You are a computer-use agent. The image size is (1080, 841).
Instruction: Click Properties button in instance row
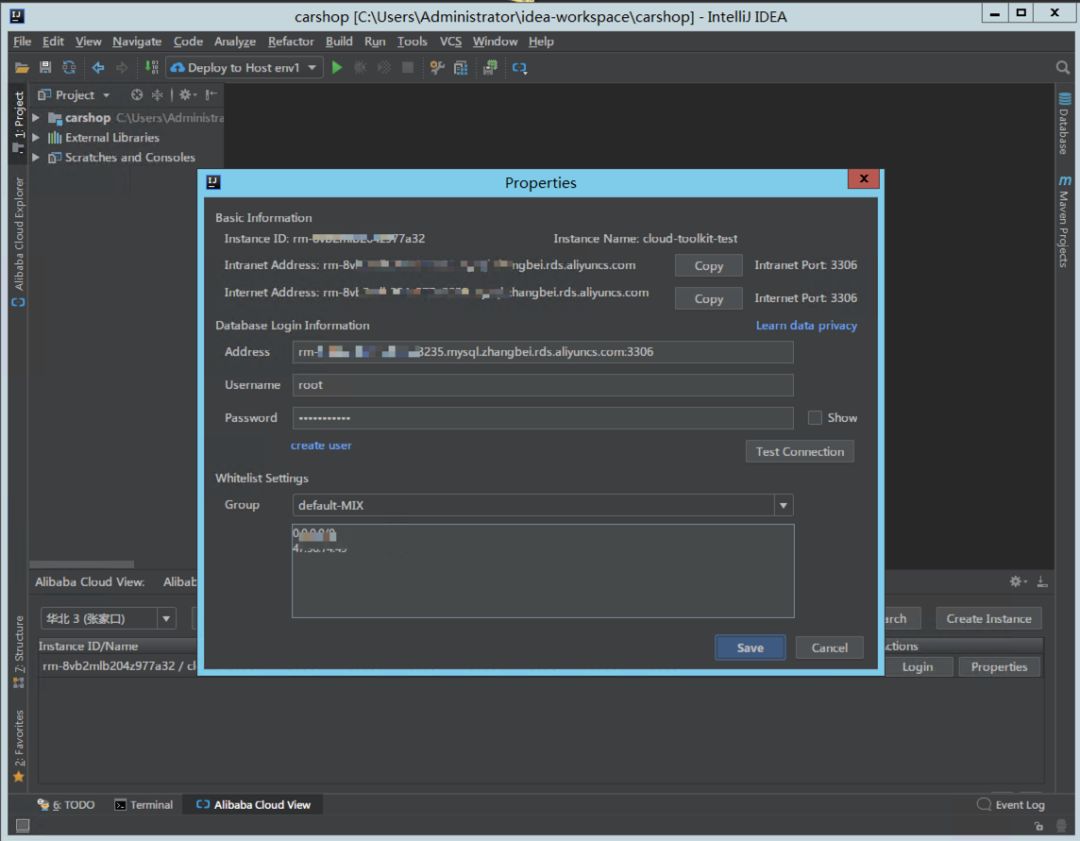pyautogui.click(x=999, y=667)
